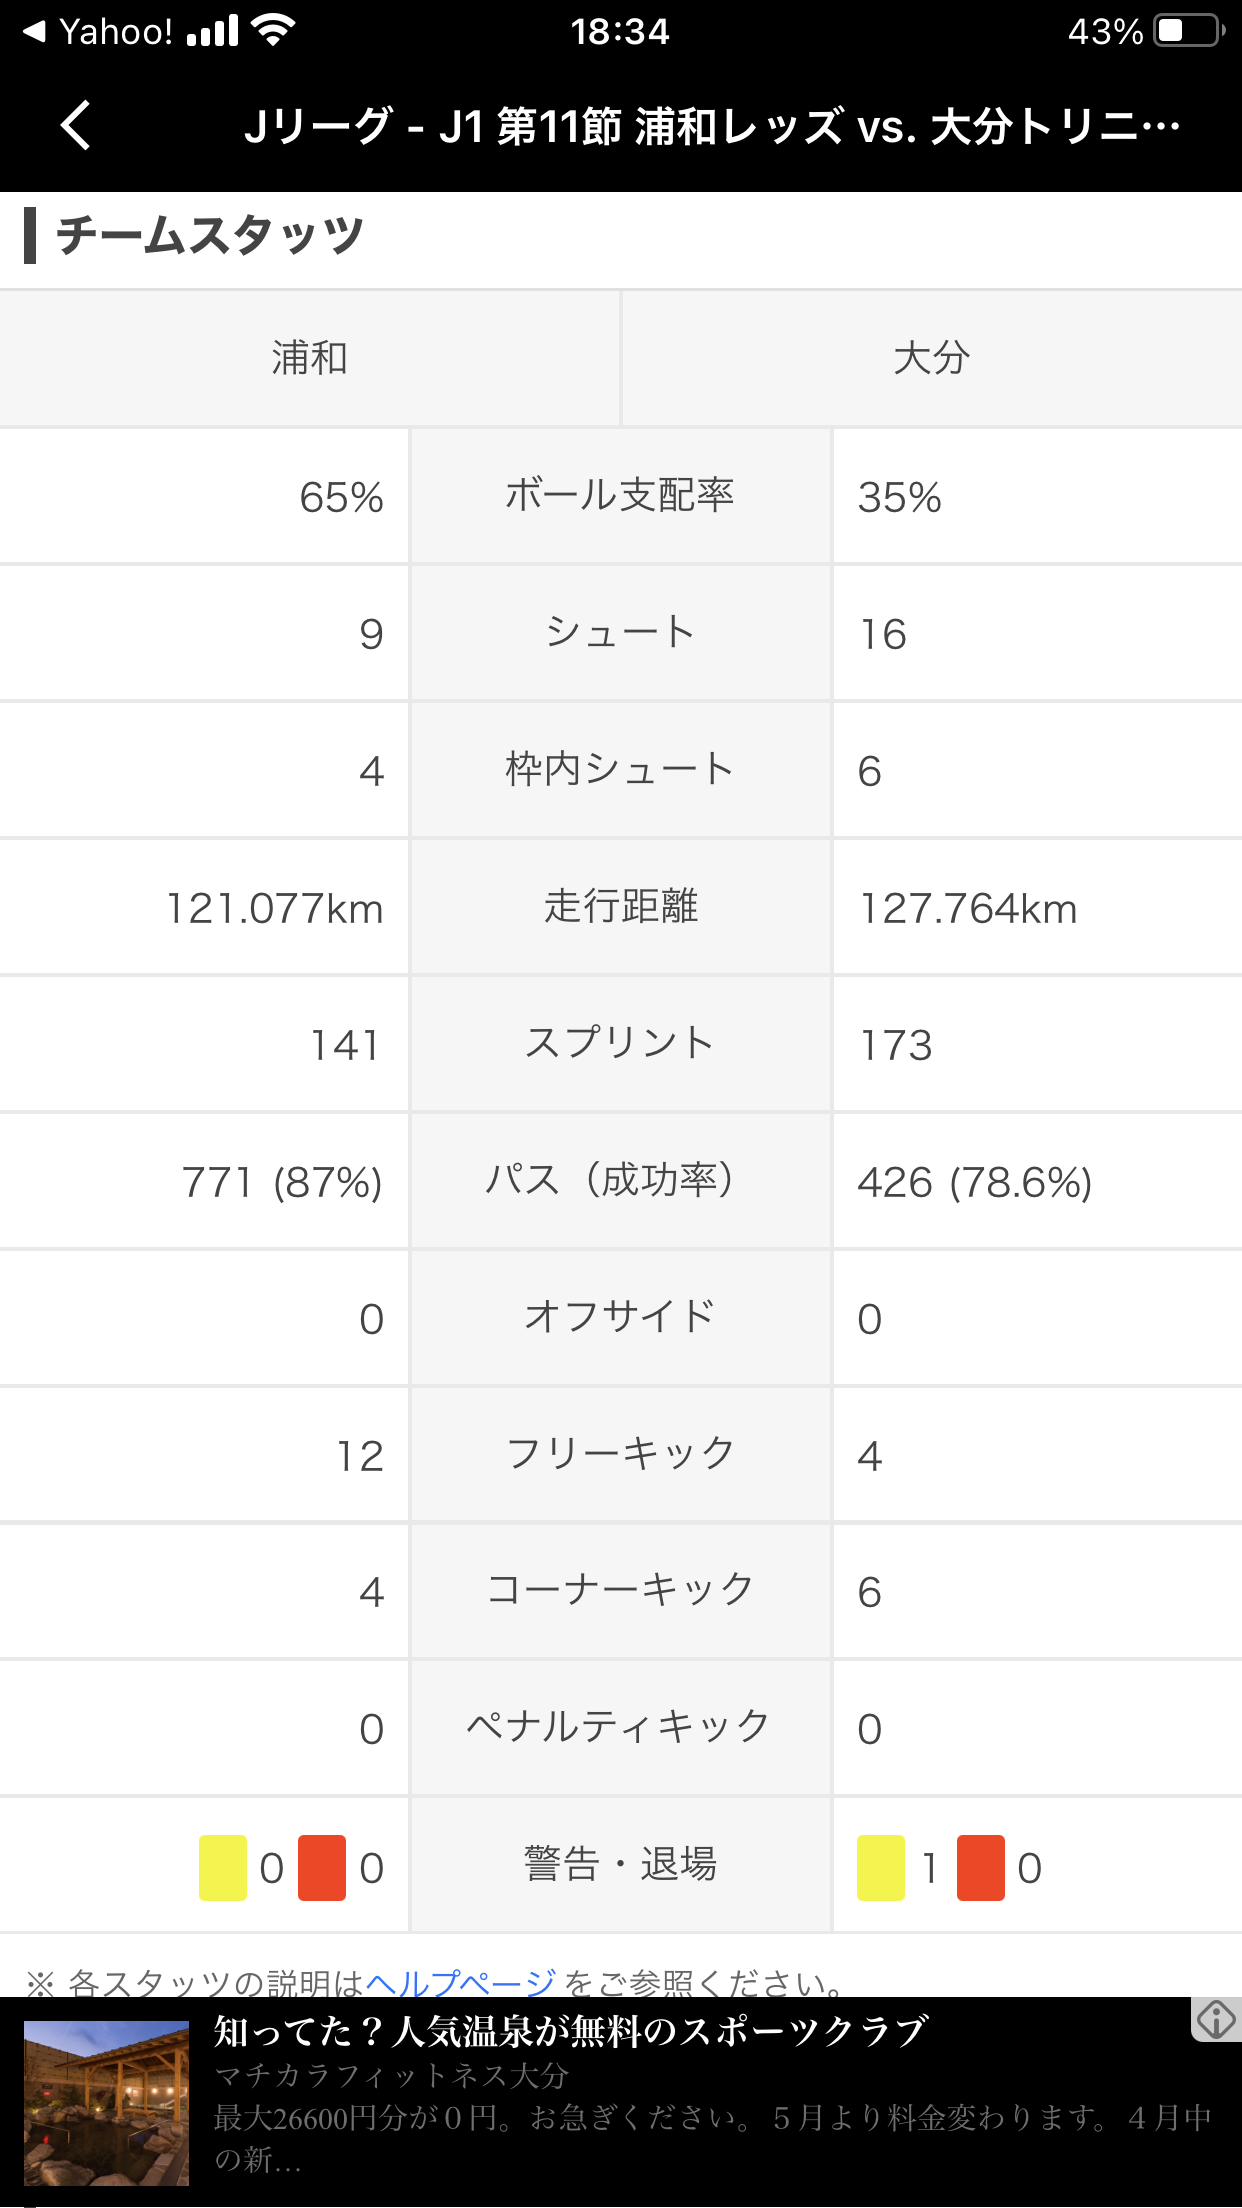Tap the ボール支配率 stat label
This screenshot has width=1242, height=2208.
[x=620, y=496]
